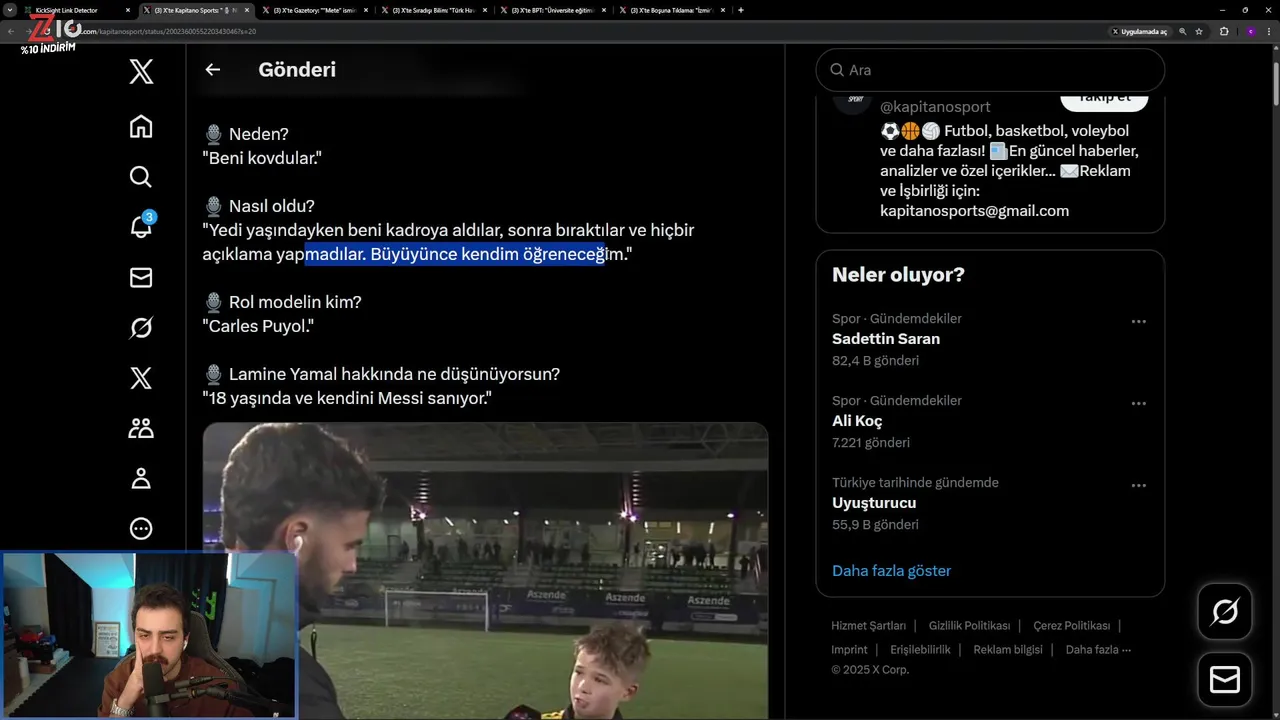This screenshot has width=1280, height=720.
Task: Bookmark the page with the star icon
Action: coord(1199,31)
